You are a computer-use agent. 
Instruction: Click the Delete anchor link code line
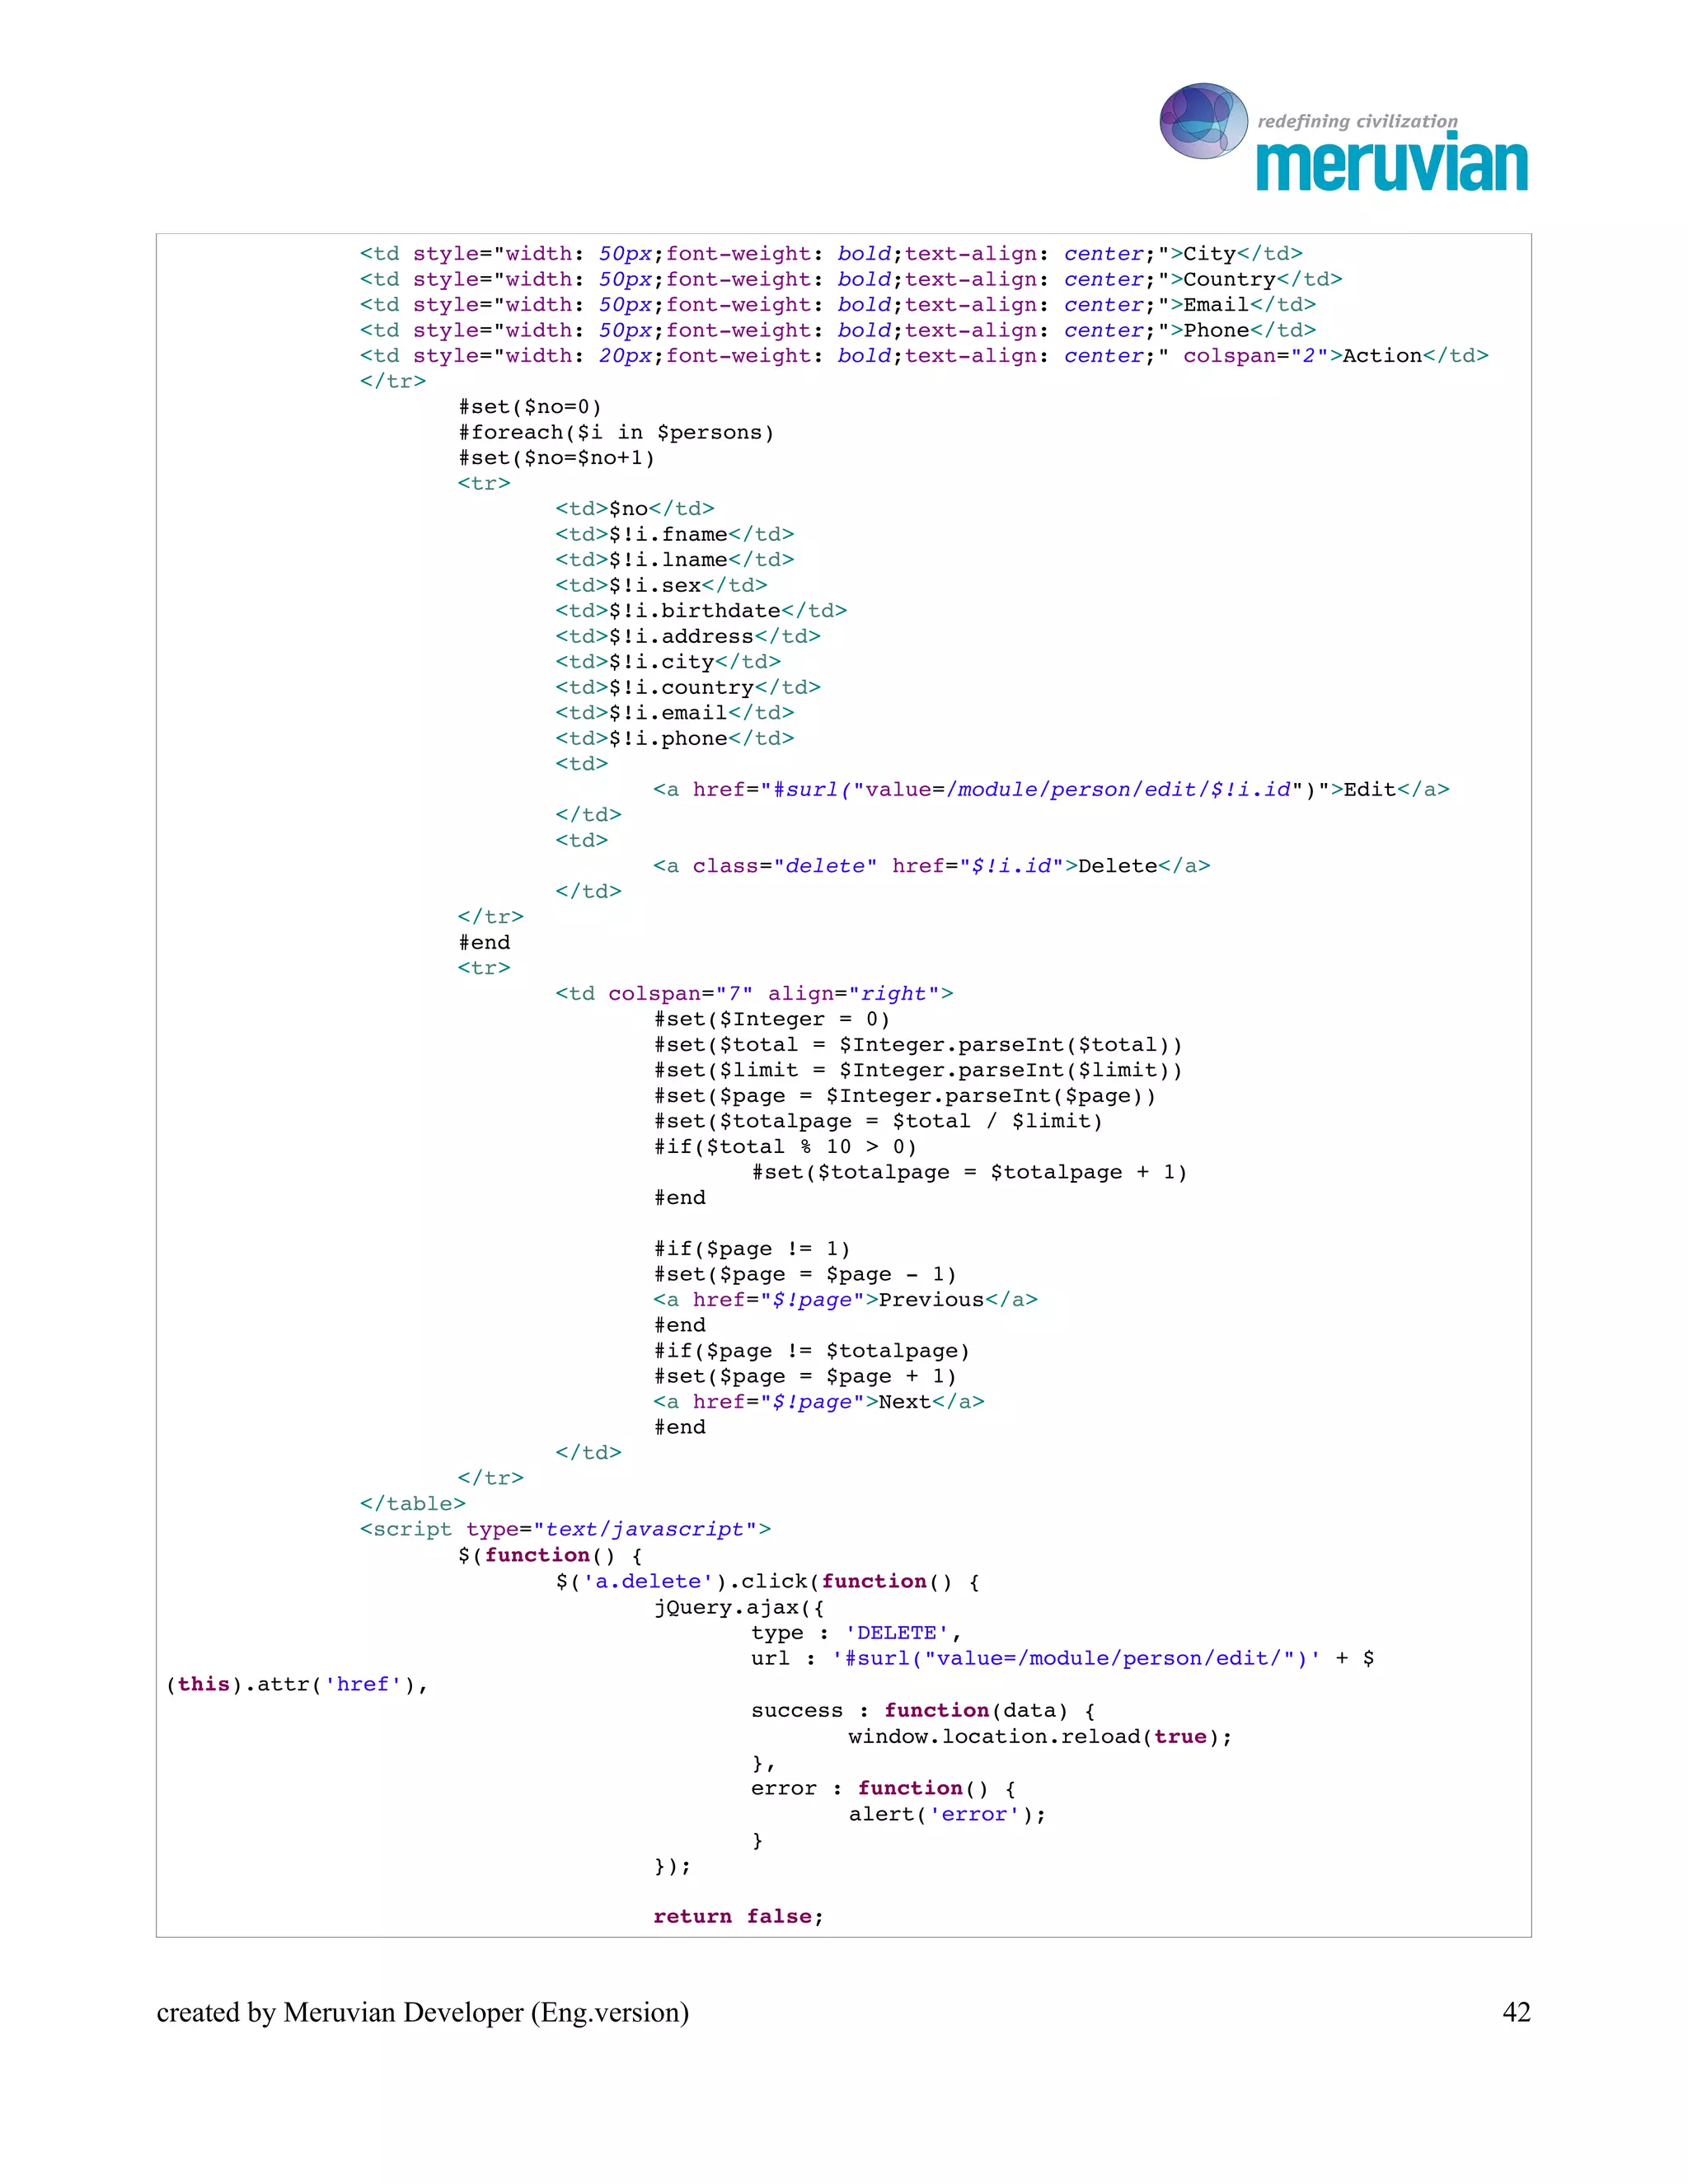click(931, 865)
